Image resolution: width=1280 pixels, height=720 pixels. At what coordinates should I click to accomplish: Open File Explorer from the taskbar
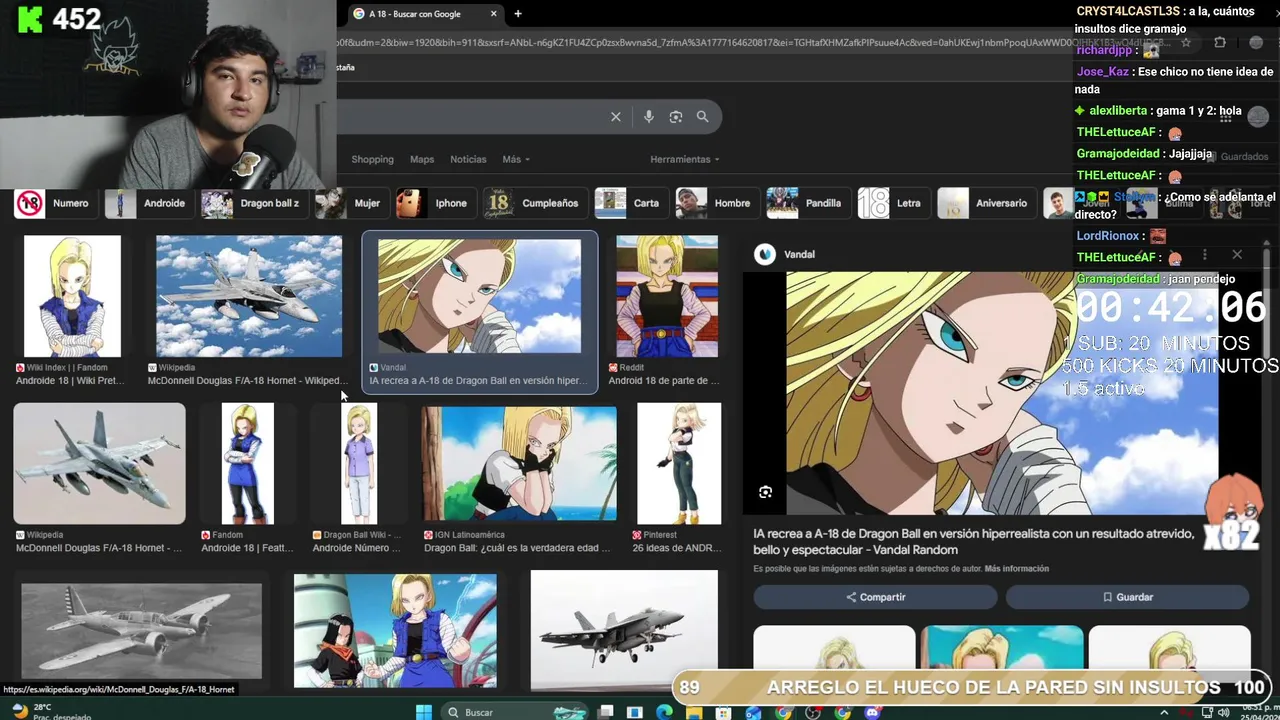tap(694, 712)
